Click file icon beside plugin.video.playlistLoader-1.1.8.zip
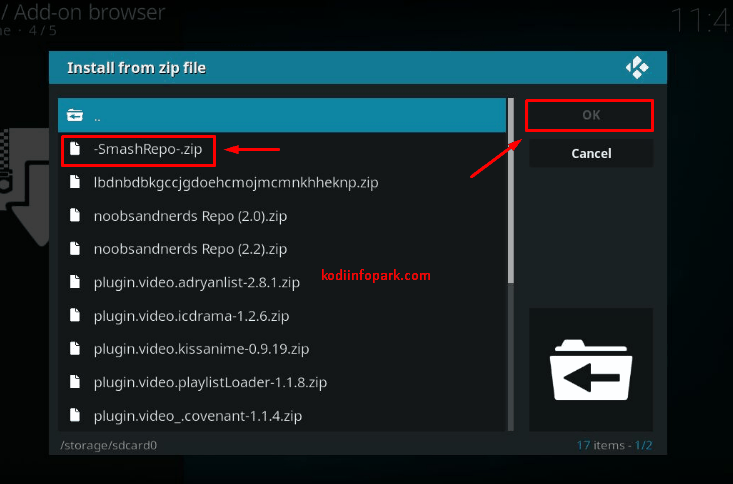Screen dimensions: 733x484 75,382
